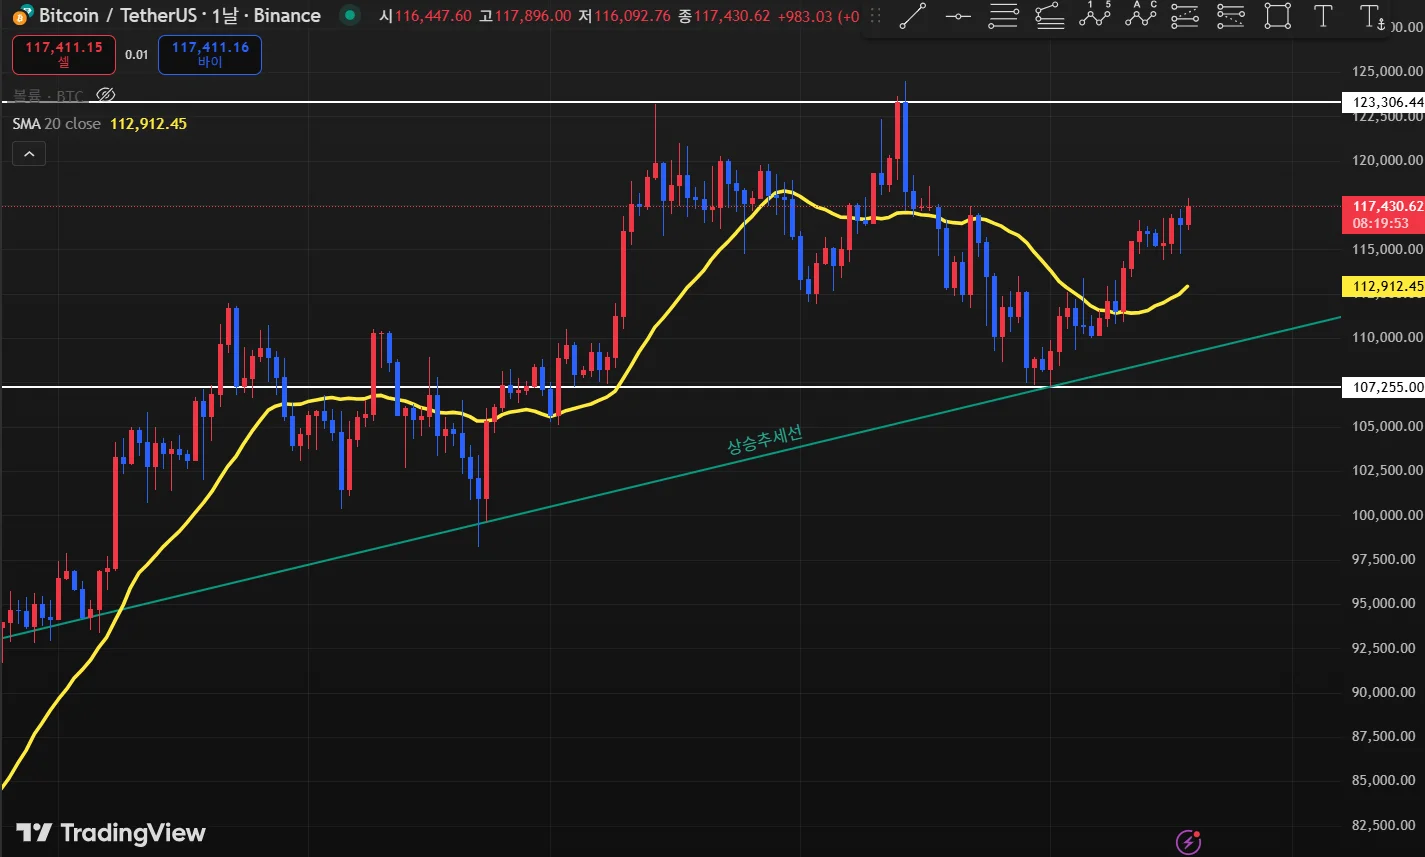
Task: Click the spread value 0.01
Action: 136,55
